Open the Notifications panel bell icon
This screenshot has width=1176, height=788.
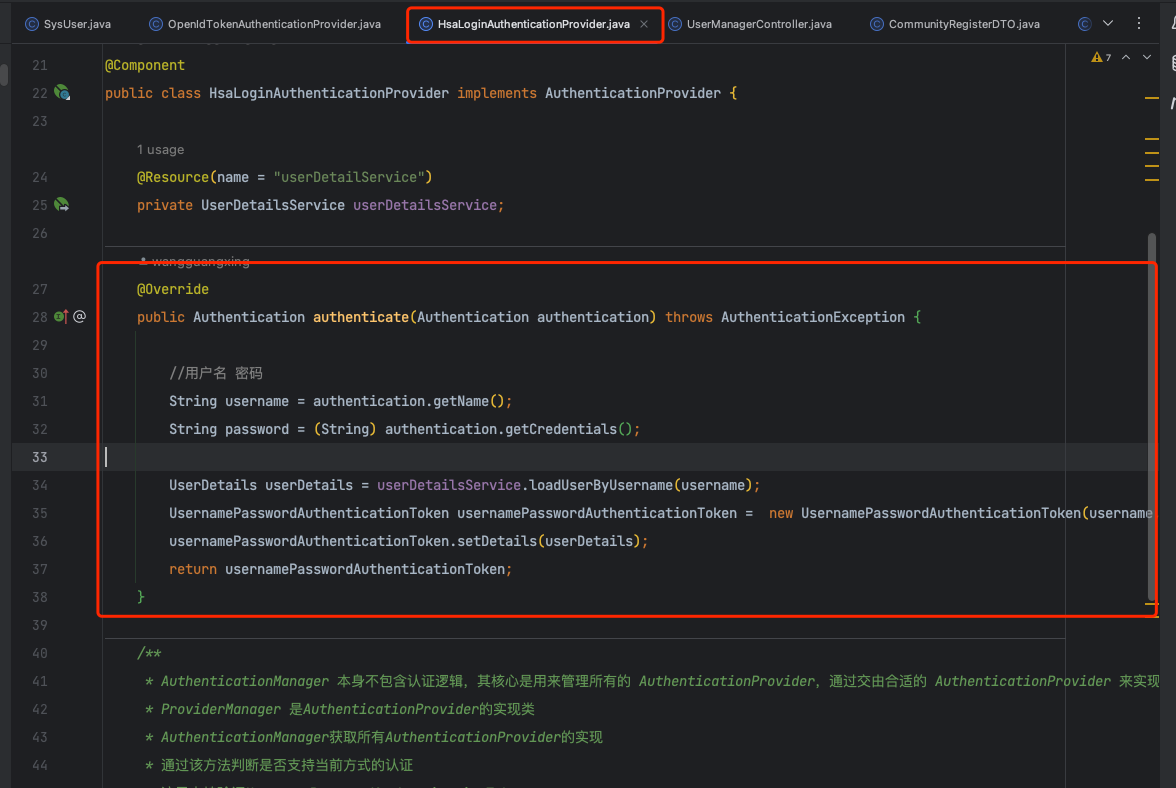click(1170, 23)
